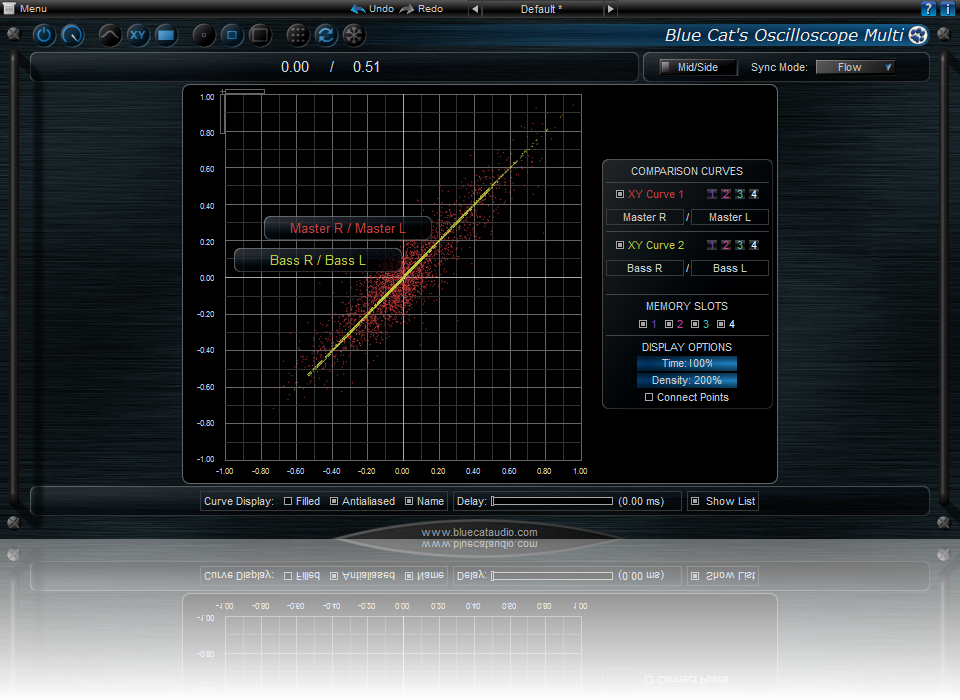960x700 pixels.
Task: Open the Bass L source selector
Action: click(729, 268)
